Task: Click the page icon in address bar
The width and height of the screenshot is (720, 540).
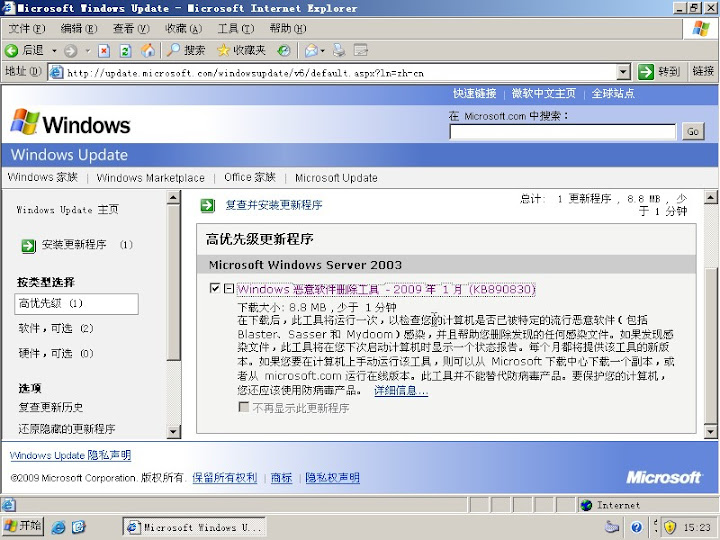Action: pos(56,72)
